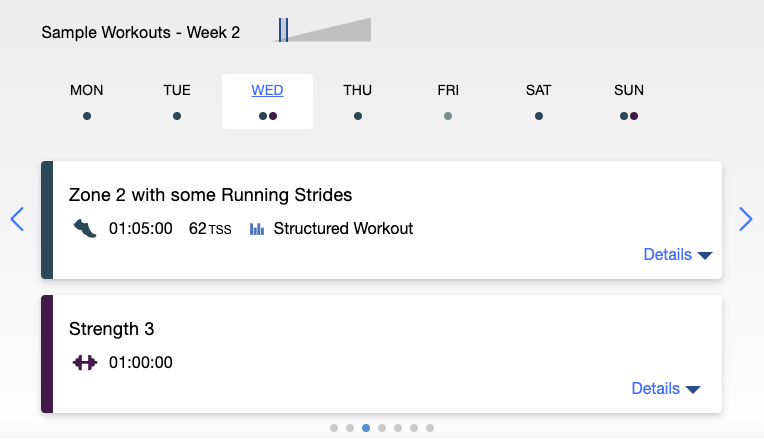Image resolution: width=764 pixels, height=446 pixels.
Task: Jump to the last pagination dot
Action: coord(430,428)
